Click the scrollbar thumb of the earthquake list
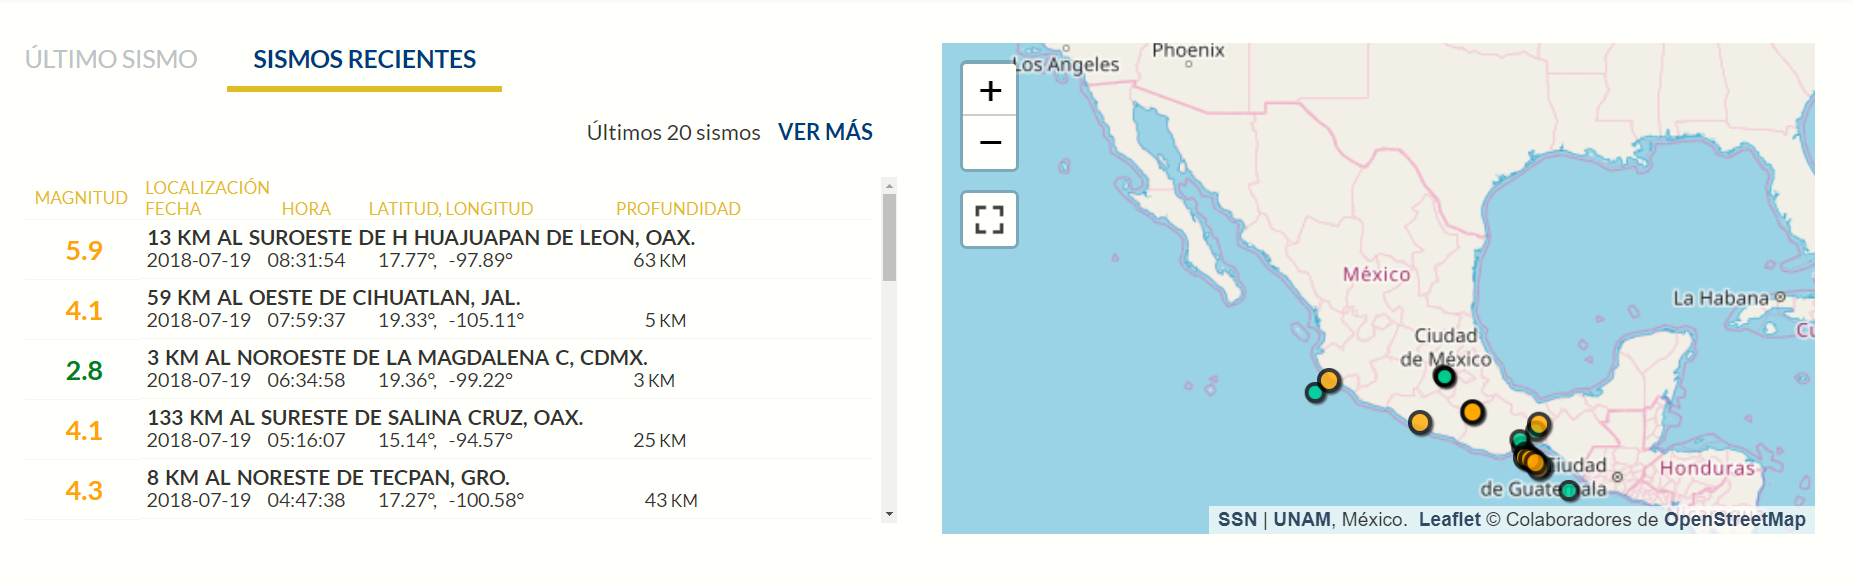 tap(889, 237)
